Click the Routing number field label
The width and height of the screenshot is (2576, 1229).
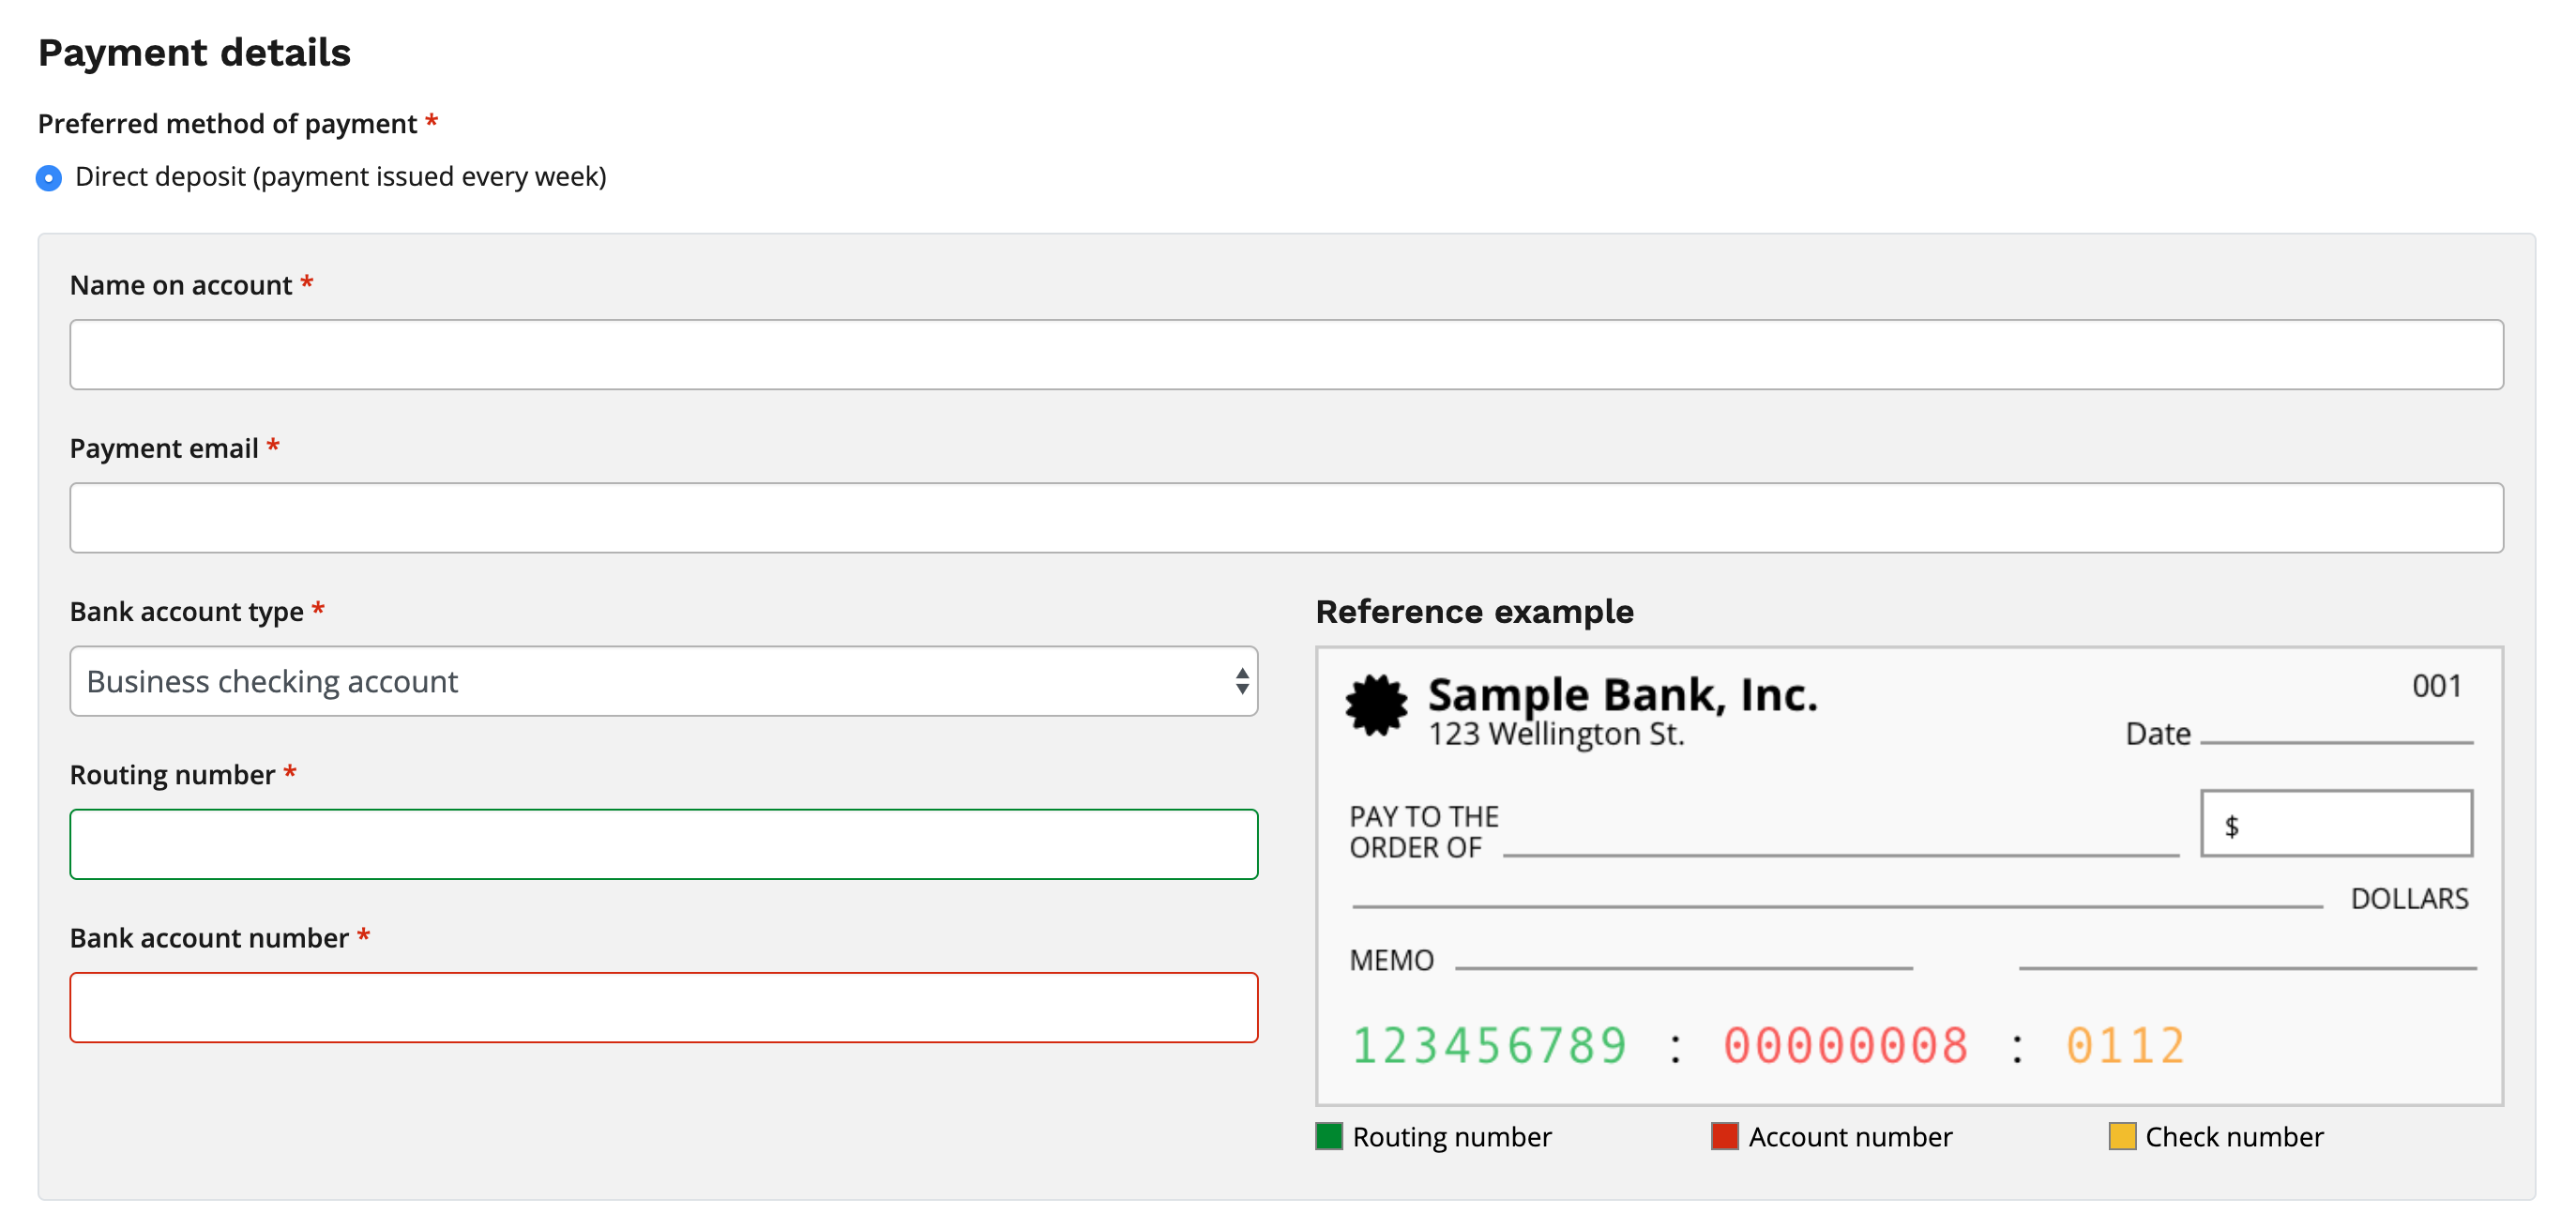pos(172,774)
